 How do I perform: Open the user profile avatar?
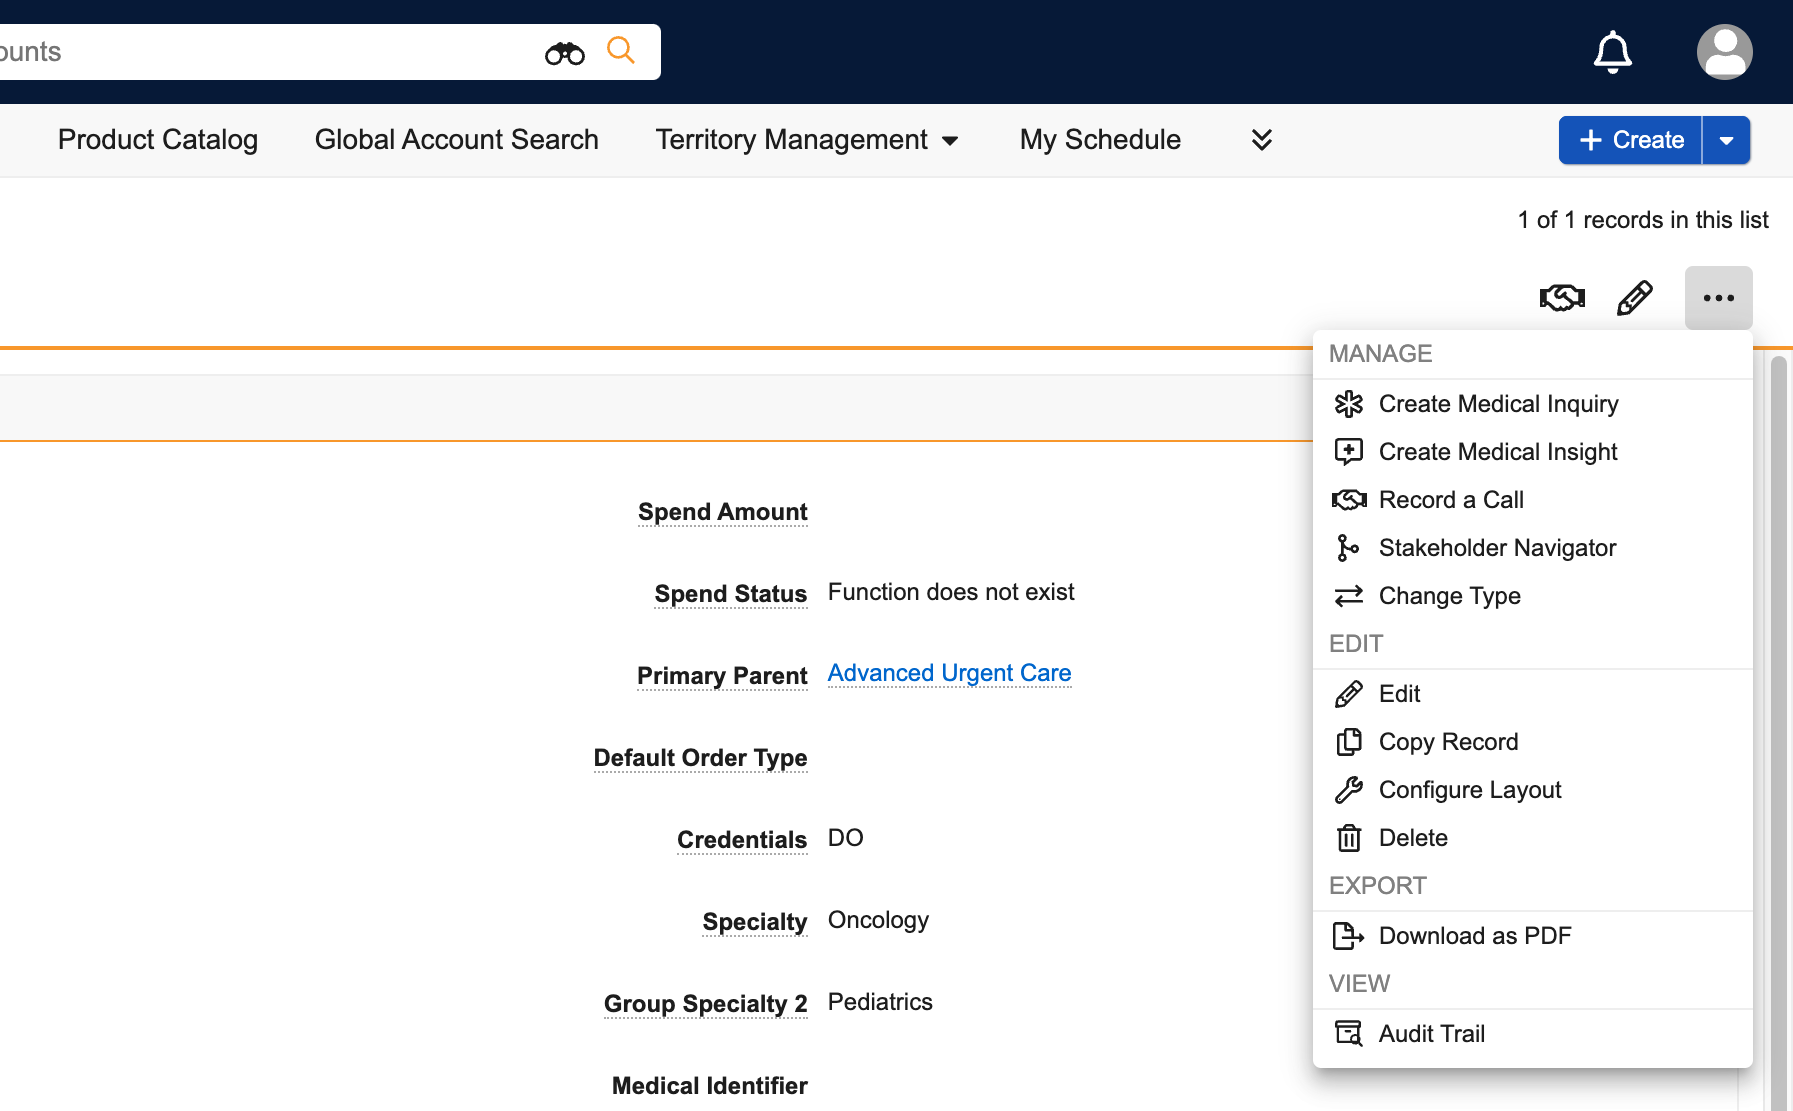(1724, 52)
